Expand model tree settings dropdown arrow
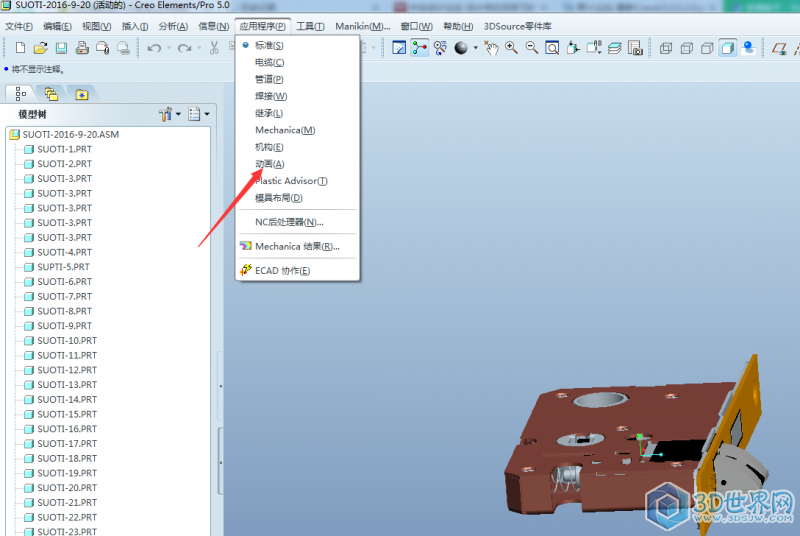This screenshot has width=800, height=536. (x=178, y=114)
